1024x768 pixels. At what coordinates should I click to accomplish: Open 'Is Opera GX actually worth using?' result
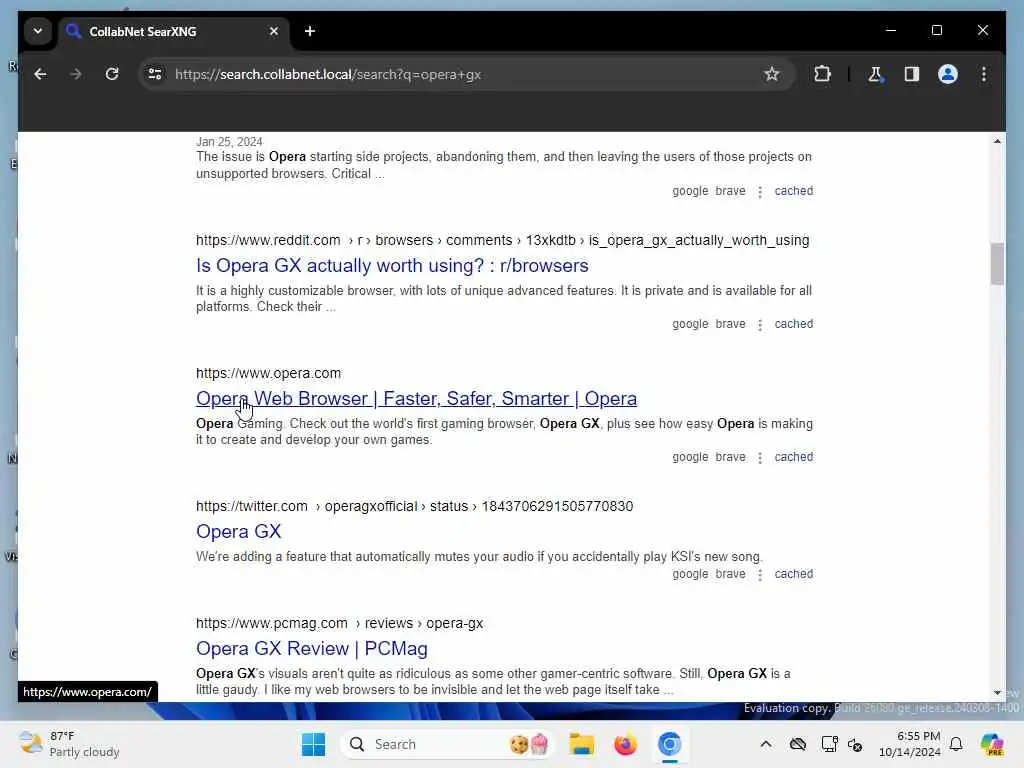click(x=392, y=266)
